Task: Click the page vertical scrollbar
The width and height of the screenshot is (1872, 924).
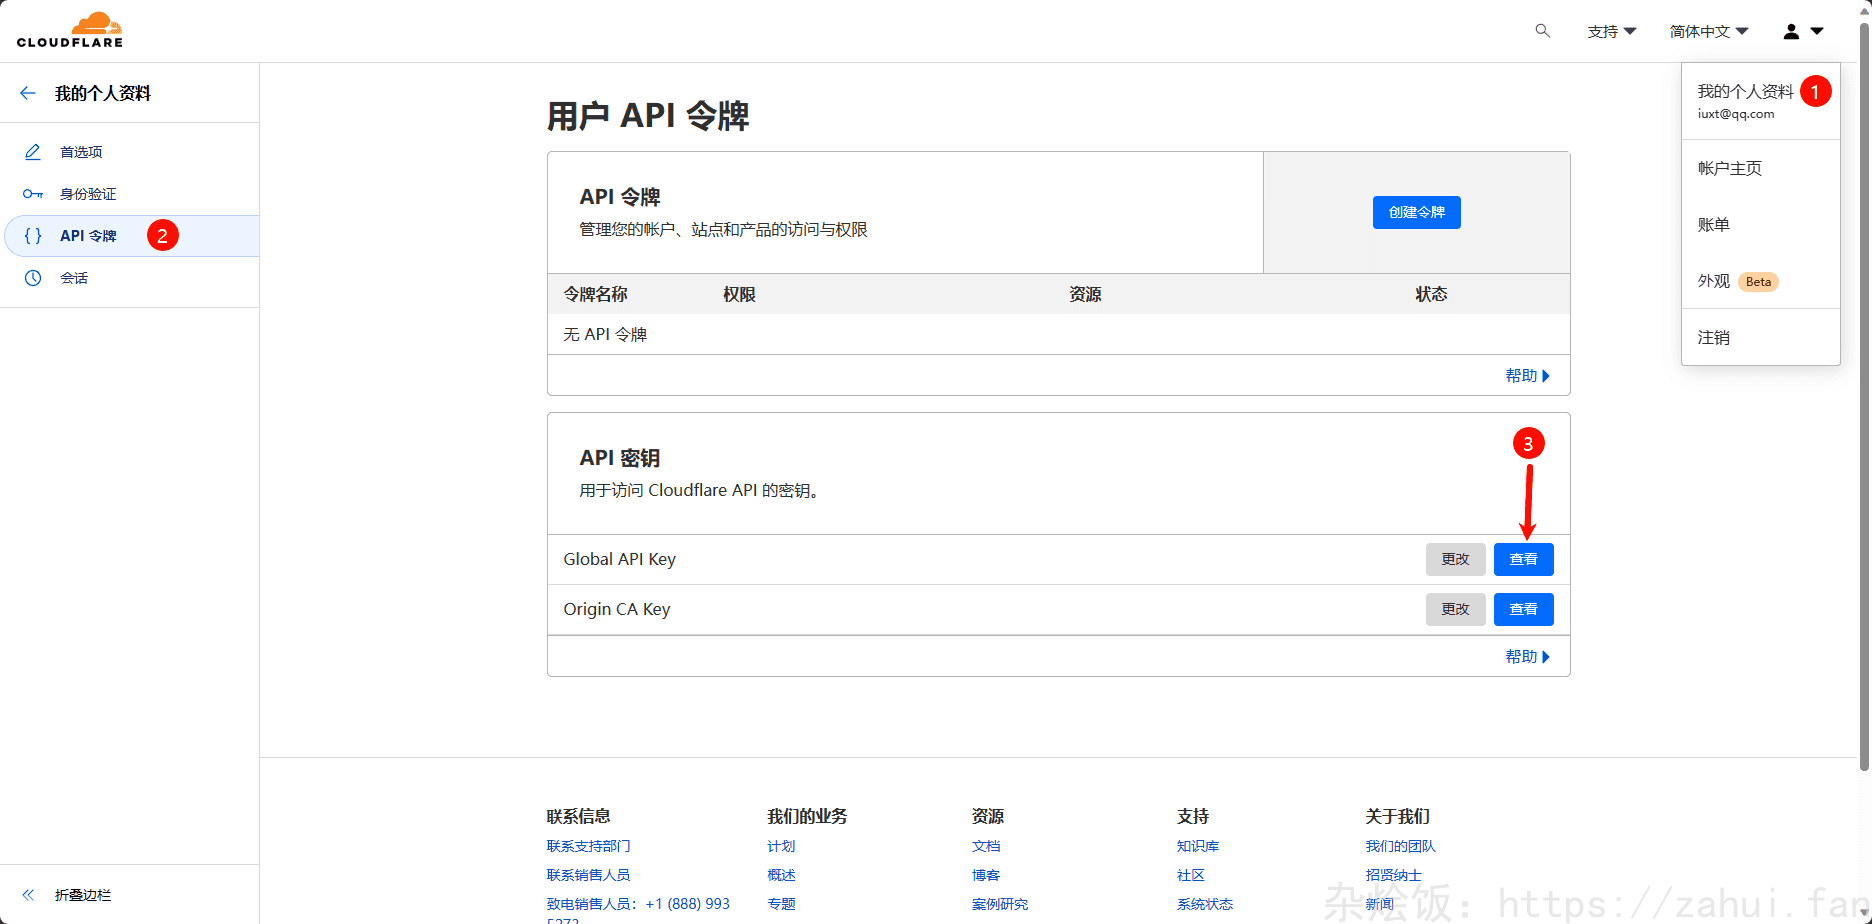Action: pos(1864,400)
